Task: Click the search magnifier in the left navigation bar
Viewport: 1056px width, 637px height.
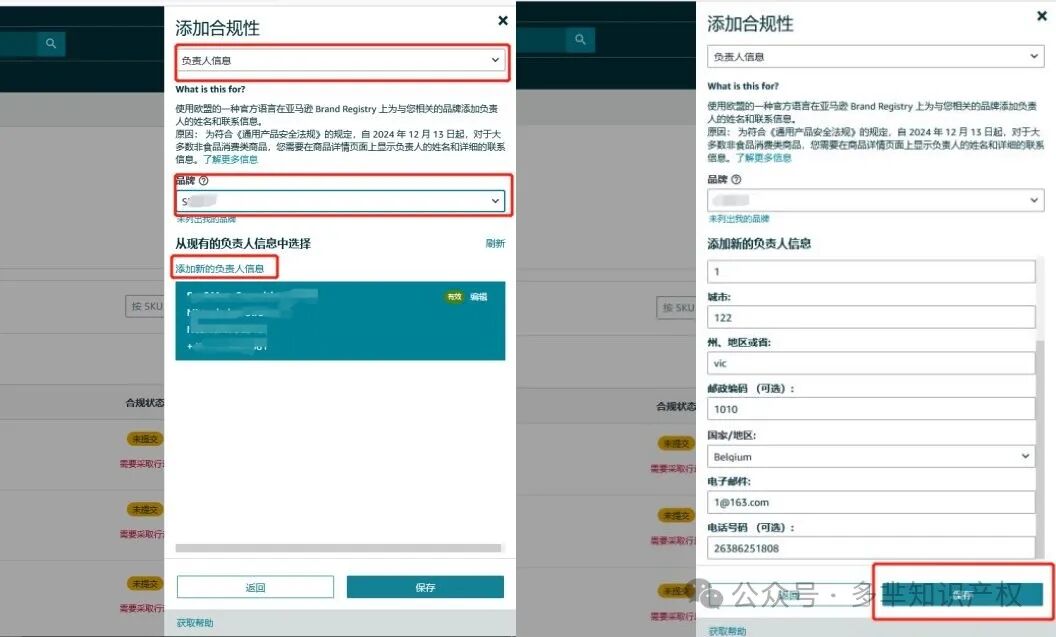Action: coord(50,44)
